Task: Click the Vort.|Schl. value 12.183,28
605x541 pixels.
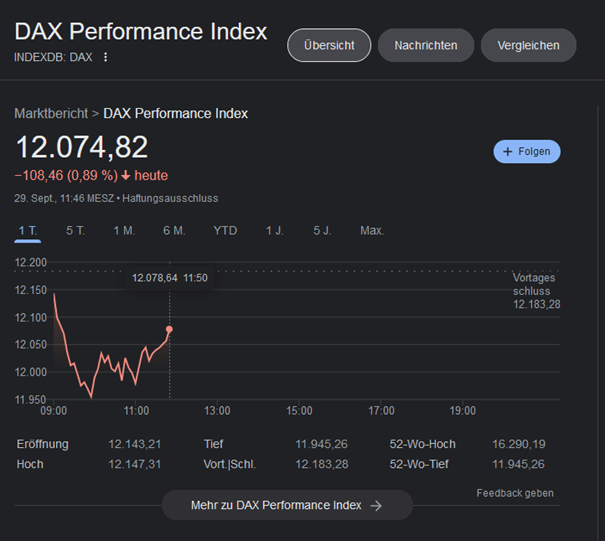Action: (x=321, y=464)
